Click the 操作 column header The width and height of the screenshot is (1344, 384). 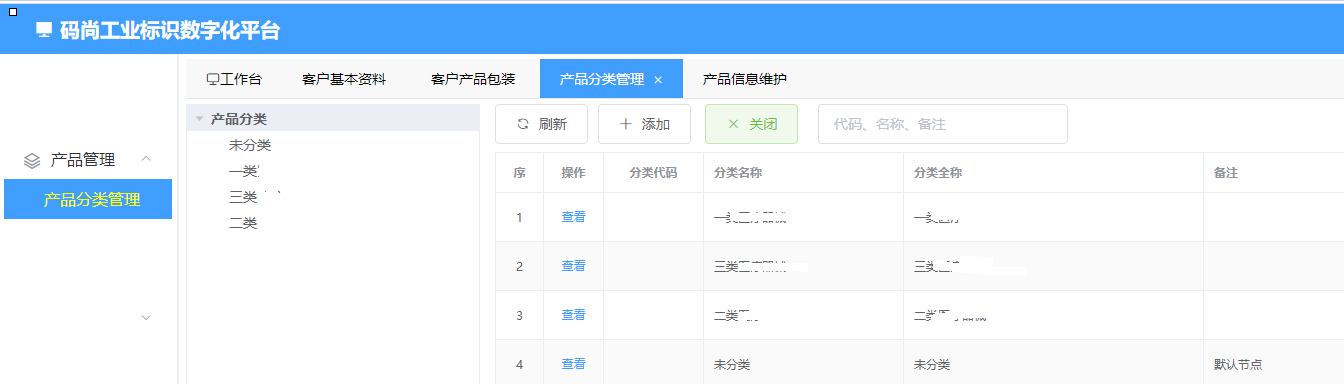(573, 173)
